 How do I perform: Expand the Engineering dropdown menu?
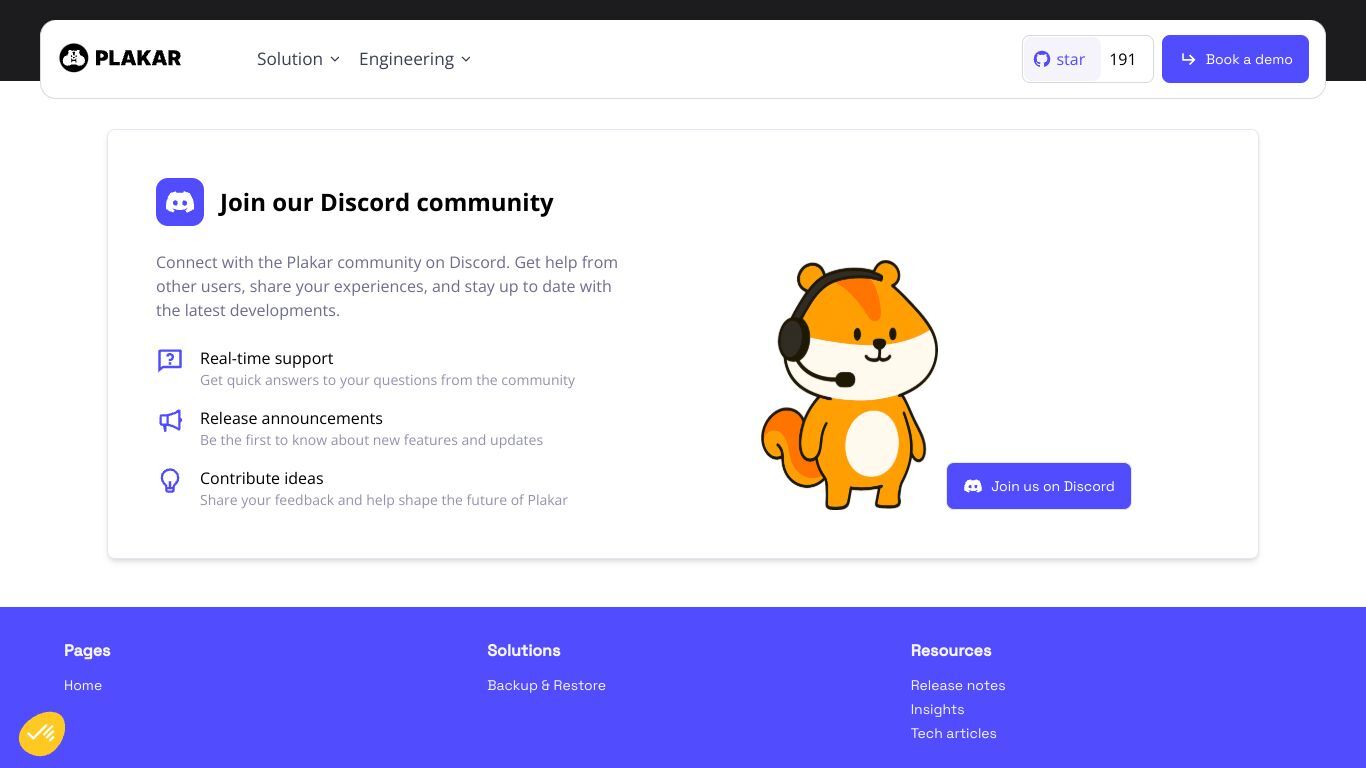415,59
